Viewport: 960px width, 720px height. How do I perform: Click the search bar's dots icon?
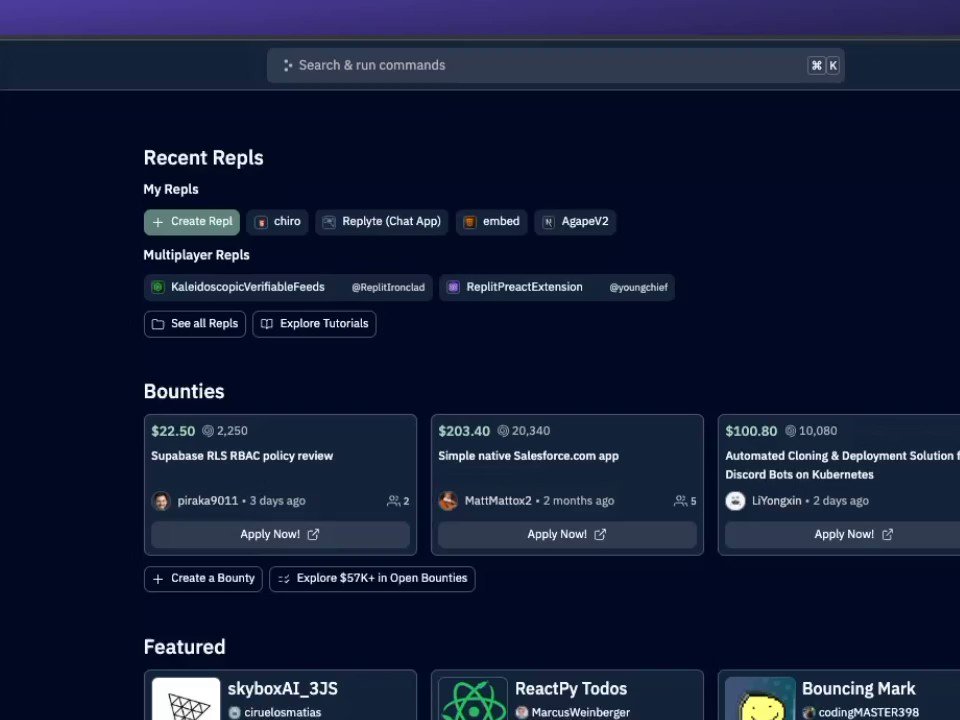point(287,66)
